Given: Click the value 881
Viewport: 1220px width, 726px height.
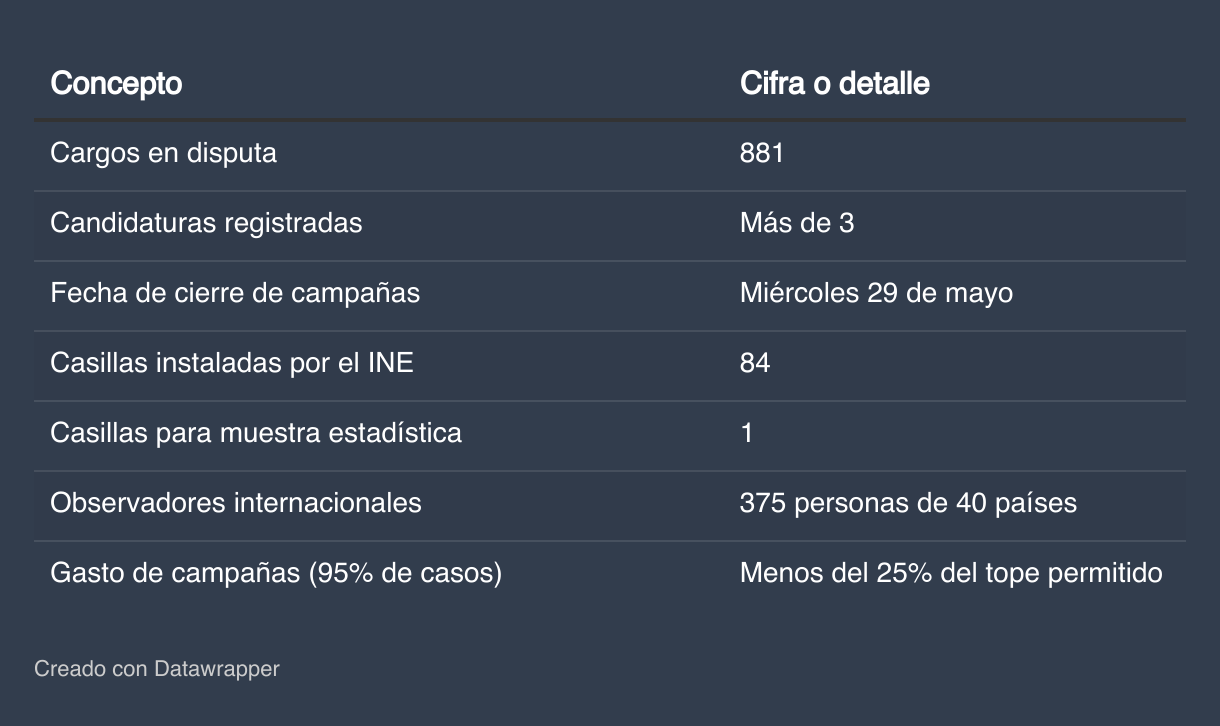Looking at the screenshot, I should click(x=761, y=153).
